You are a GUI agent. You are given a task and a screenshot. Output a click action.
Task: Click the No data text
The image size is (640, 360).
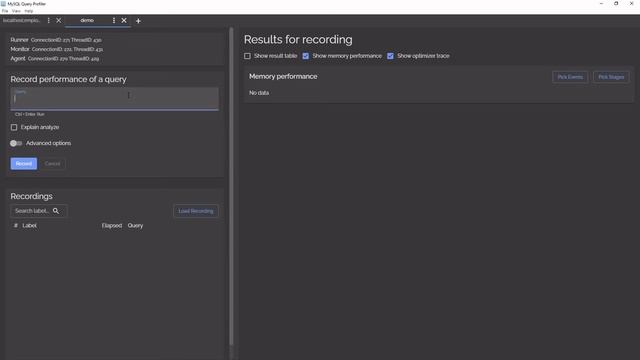pos(259,93)
